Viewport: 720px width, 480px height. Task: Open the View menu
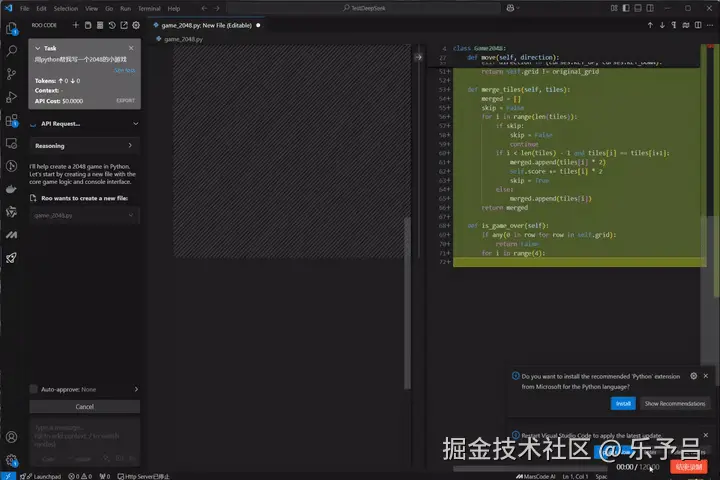[91, 8]
